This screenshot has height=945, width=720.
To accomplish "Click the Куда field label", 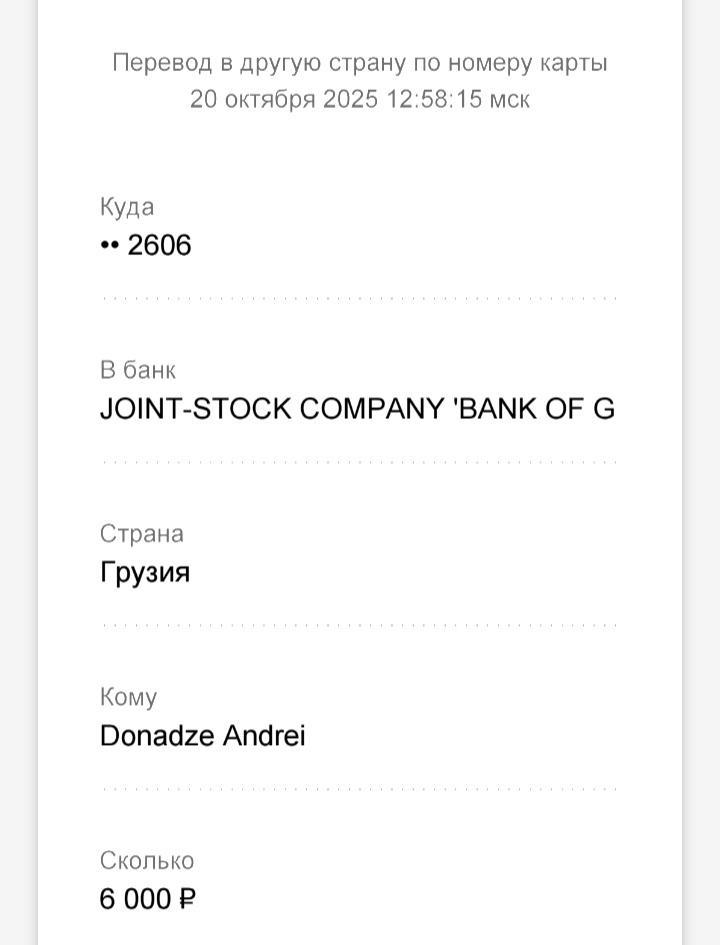I will (x=127, y=207).
